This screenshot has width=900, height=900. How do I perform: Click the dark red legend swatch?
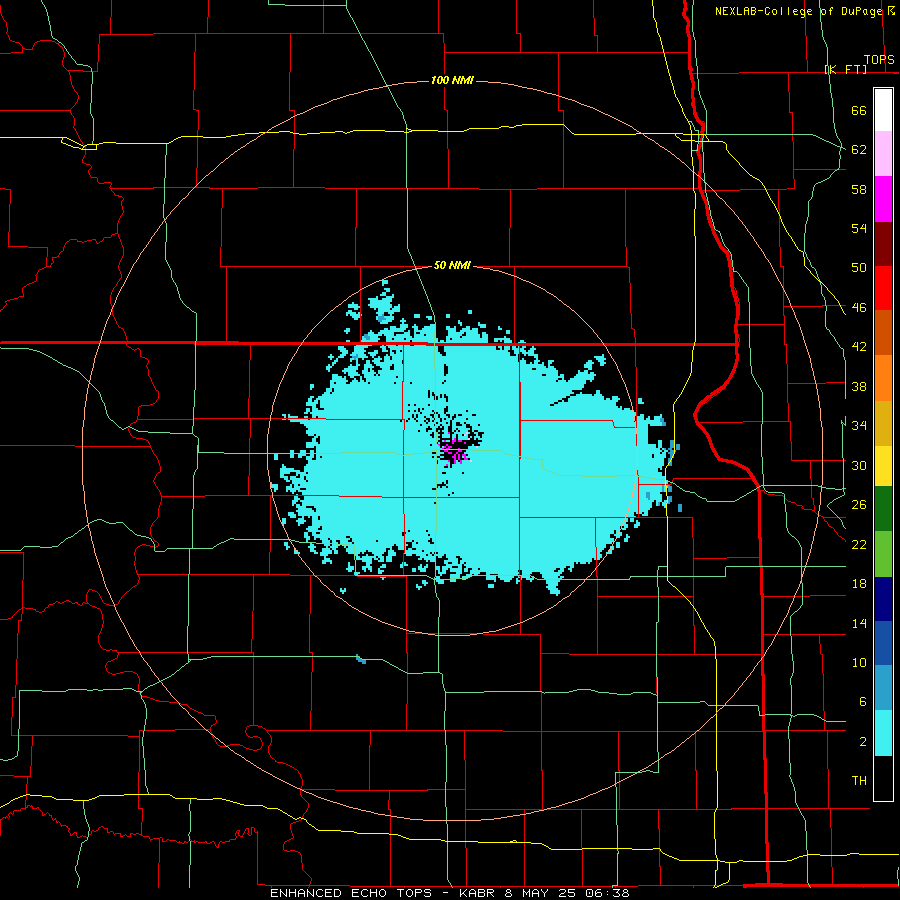click(x=883, y=243)
